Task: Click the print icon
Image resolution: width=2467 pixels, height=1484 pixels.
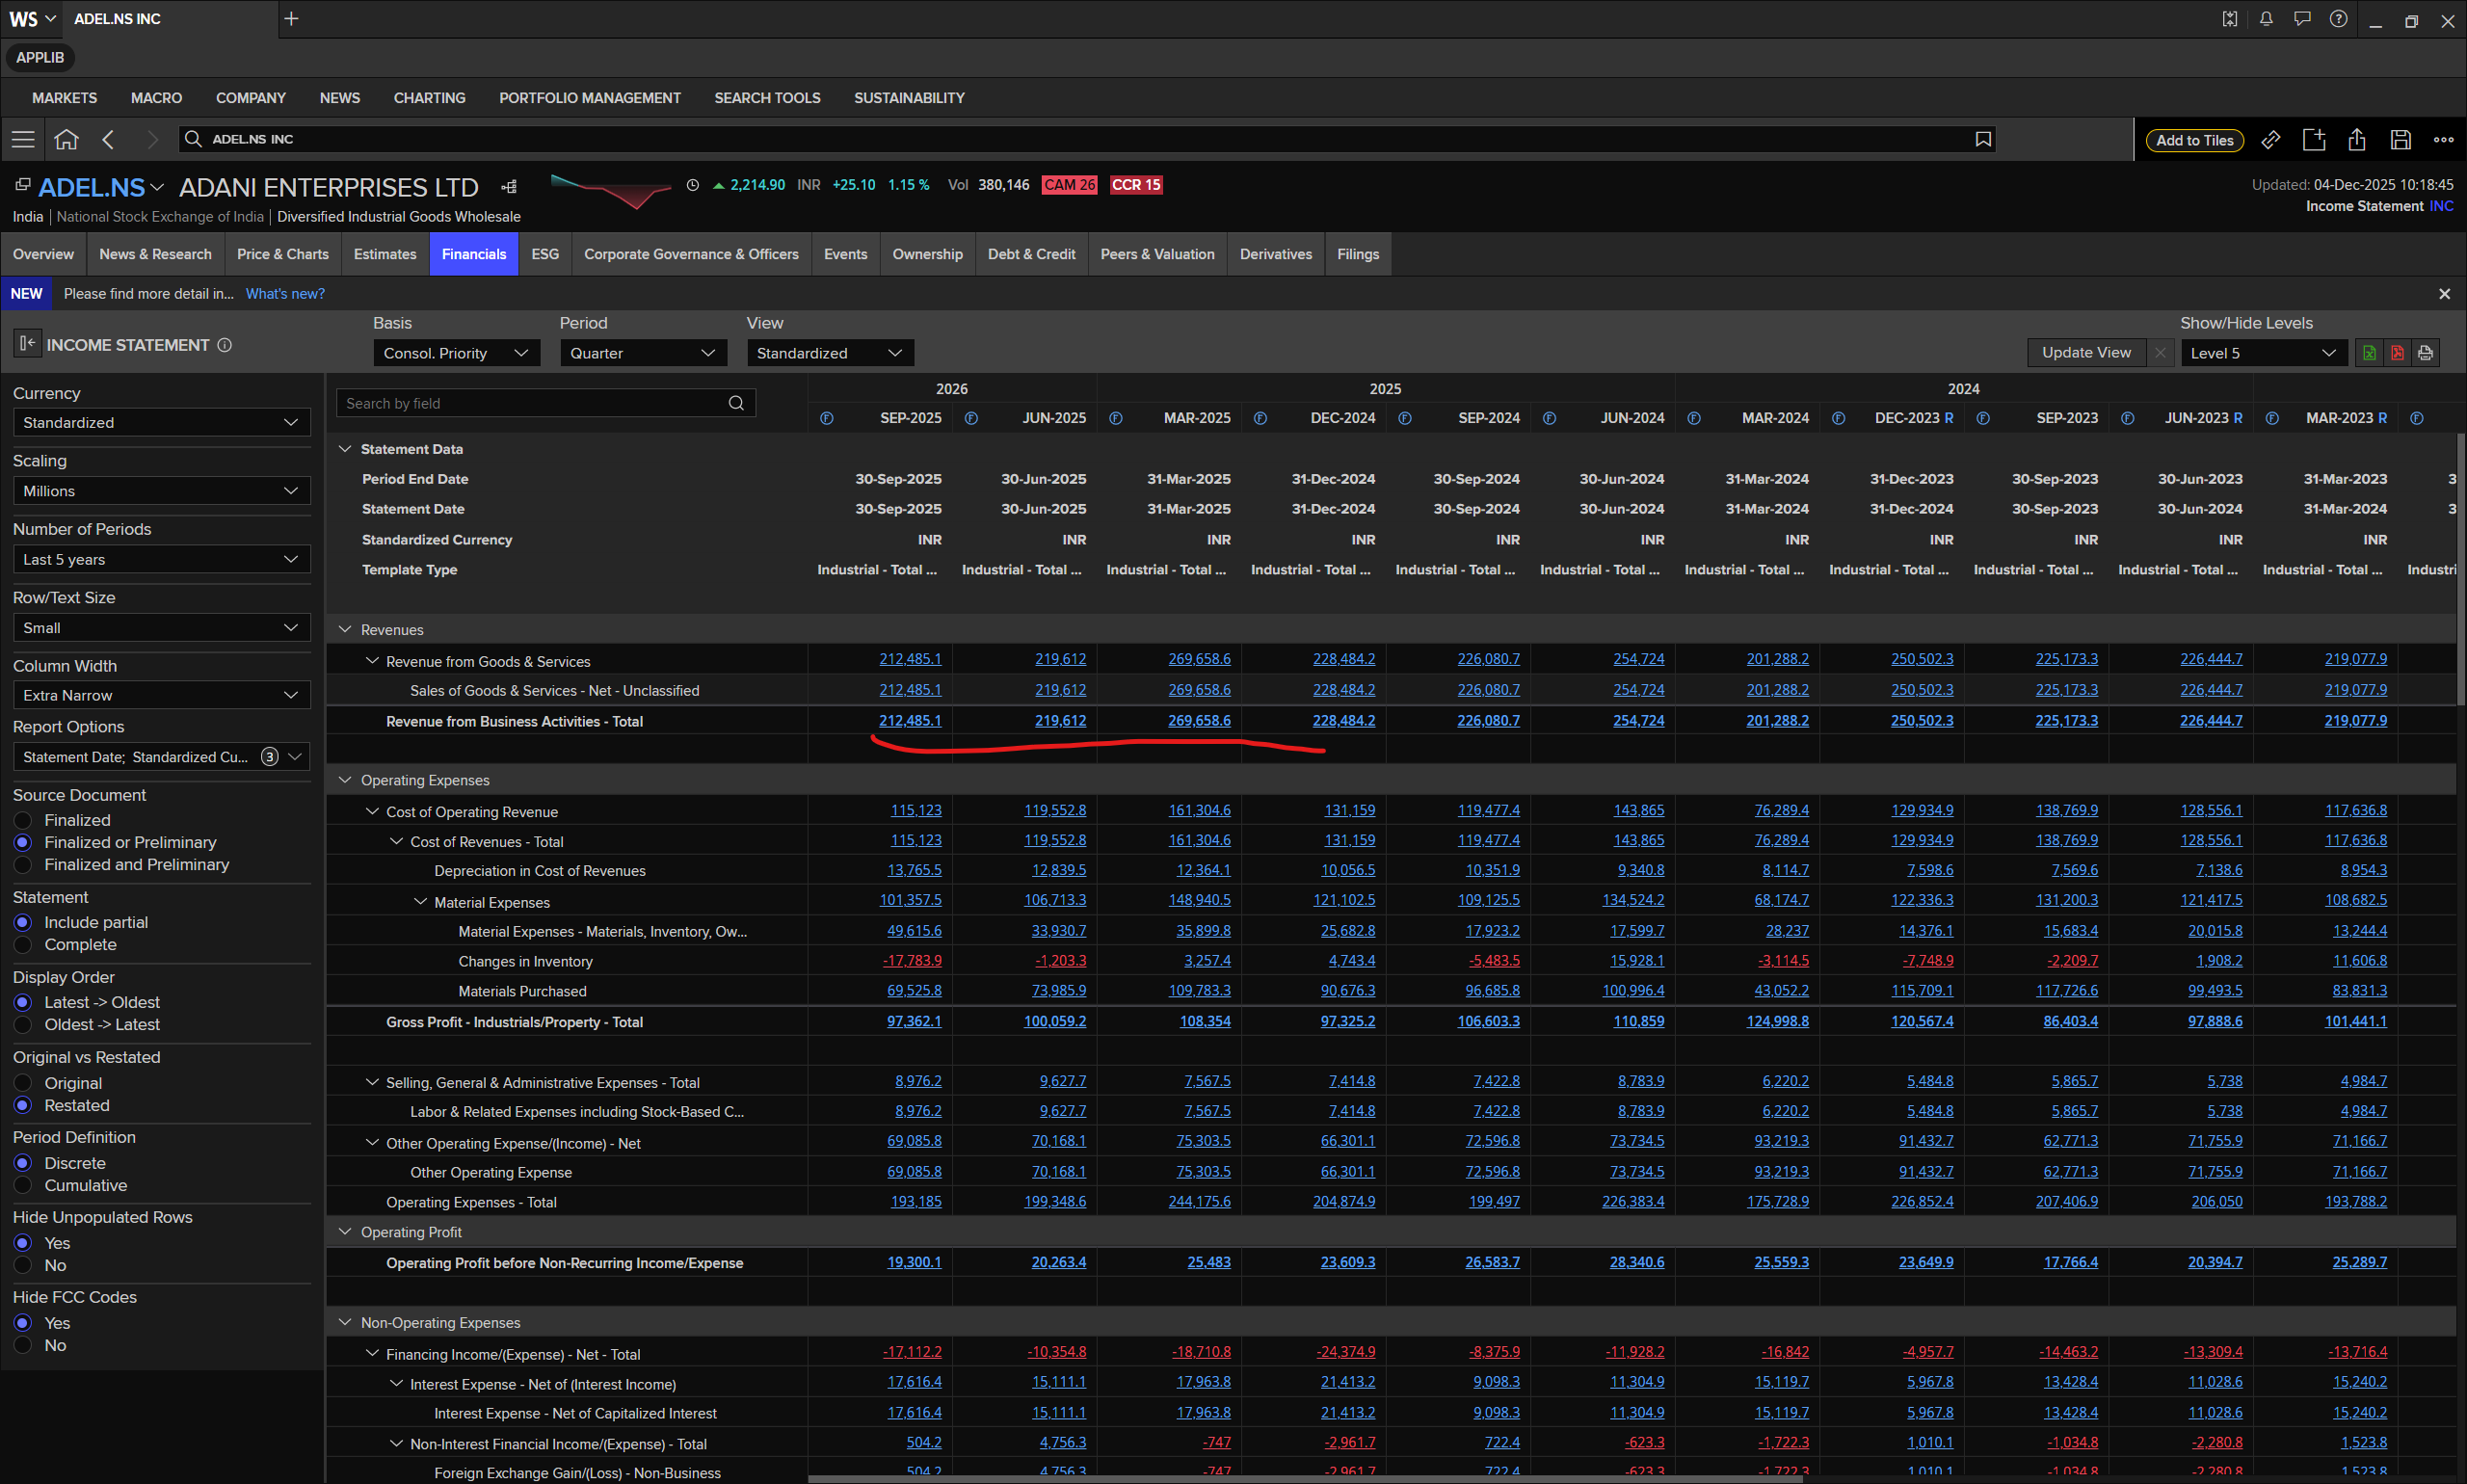Action: pyautogui.click(x=2425, y=353)
